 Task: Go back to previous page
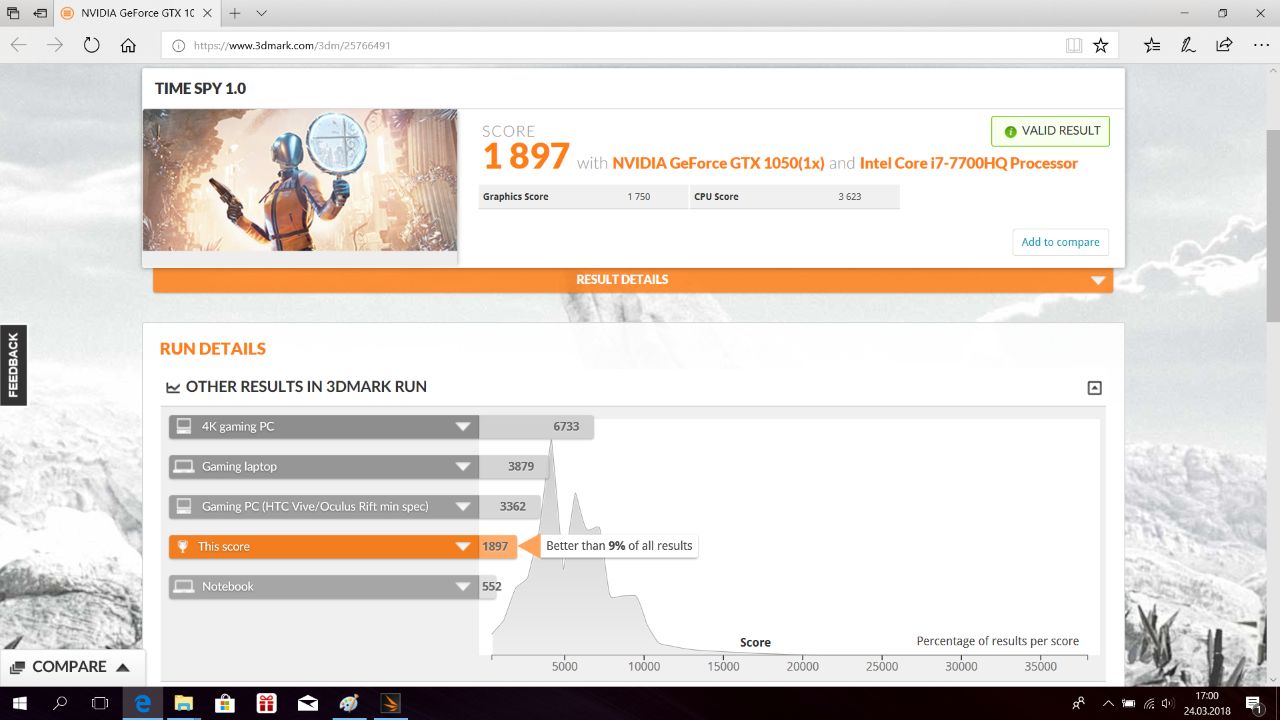point(18,45)
